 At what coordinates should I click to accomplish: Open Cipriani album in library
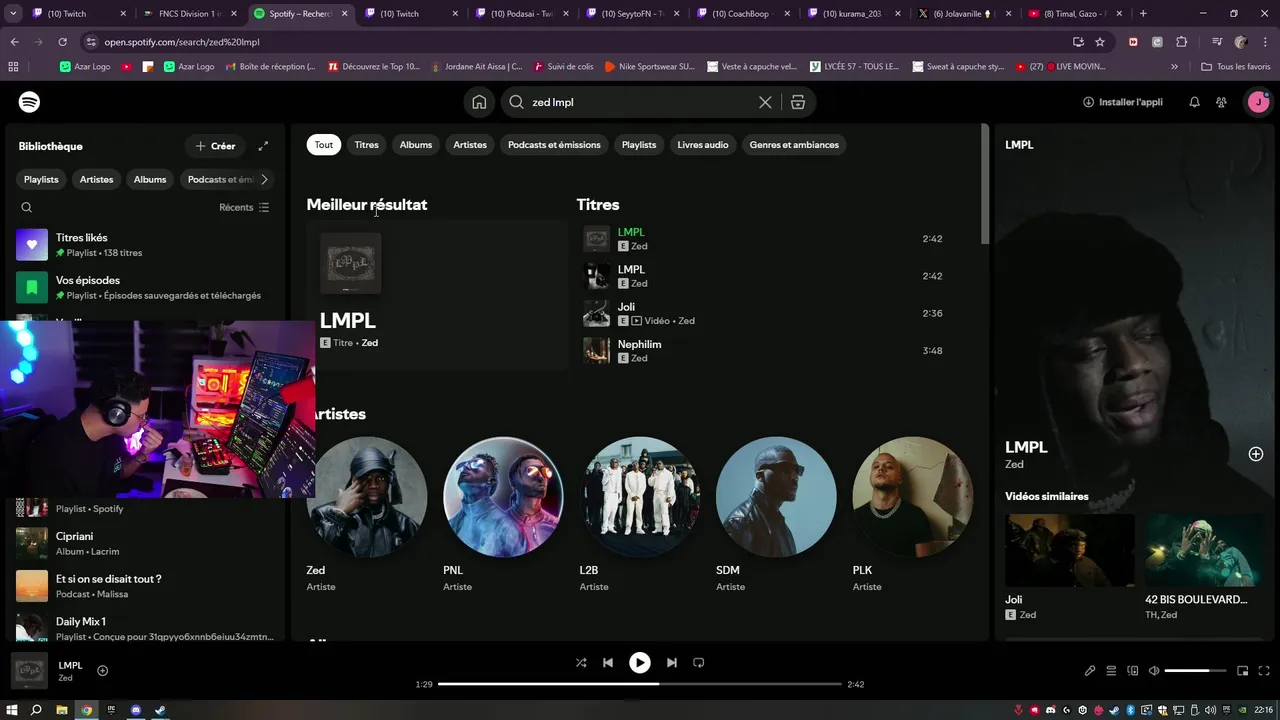click(x=145, y=543)
